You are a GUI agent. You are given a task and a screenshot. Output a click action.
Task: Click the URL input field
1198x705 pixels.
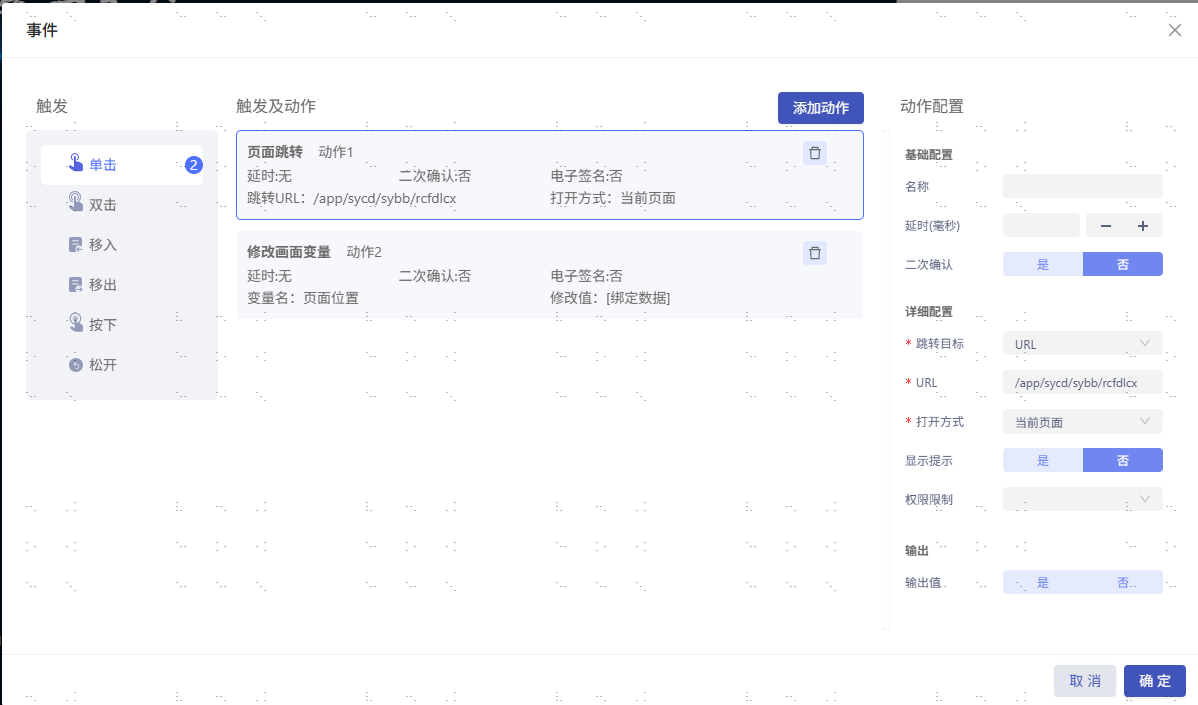pyautogui.click(x=1083, y=382)
